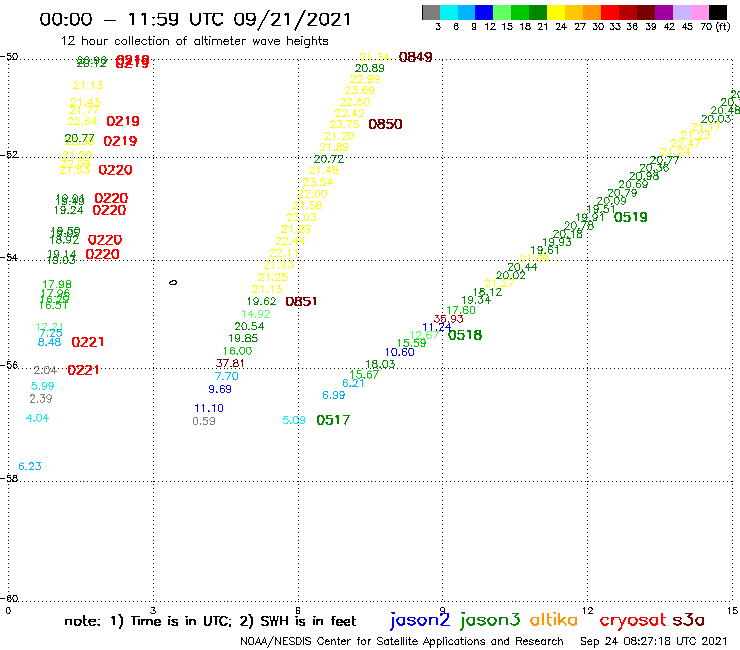Click wave height value 22.64
This screenshot has height=650, width=740.
[x=82, y=121]
